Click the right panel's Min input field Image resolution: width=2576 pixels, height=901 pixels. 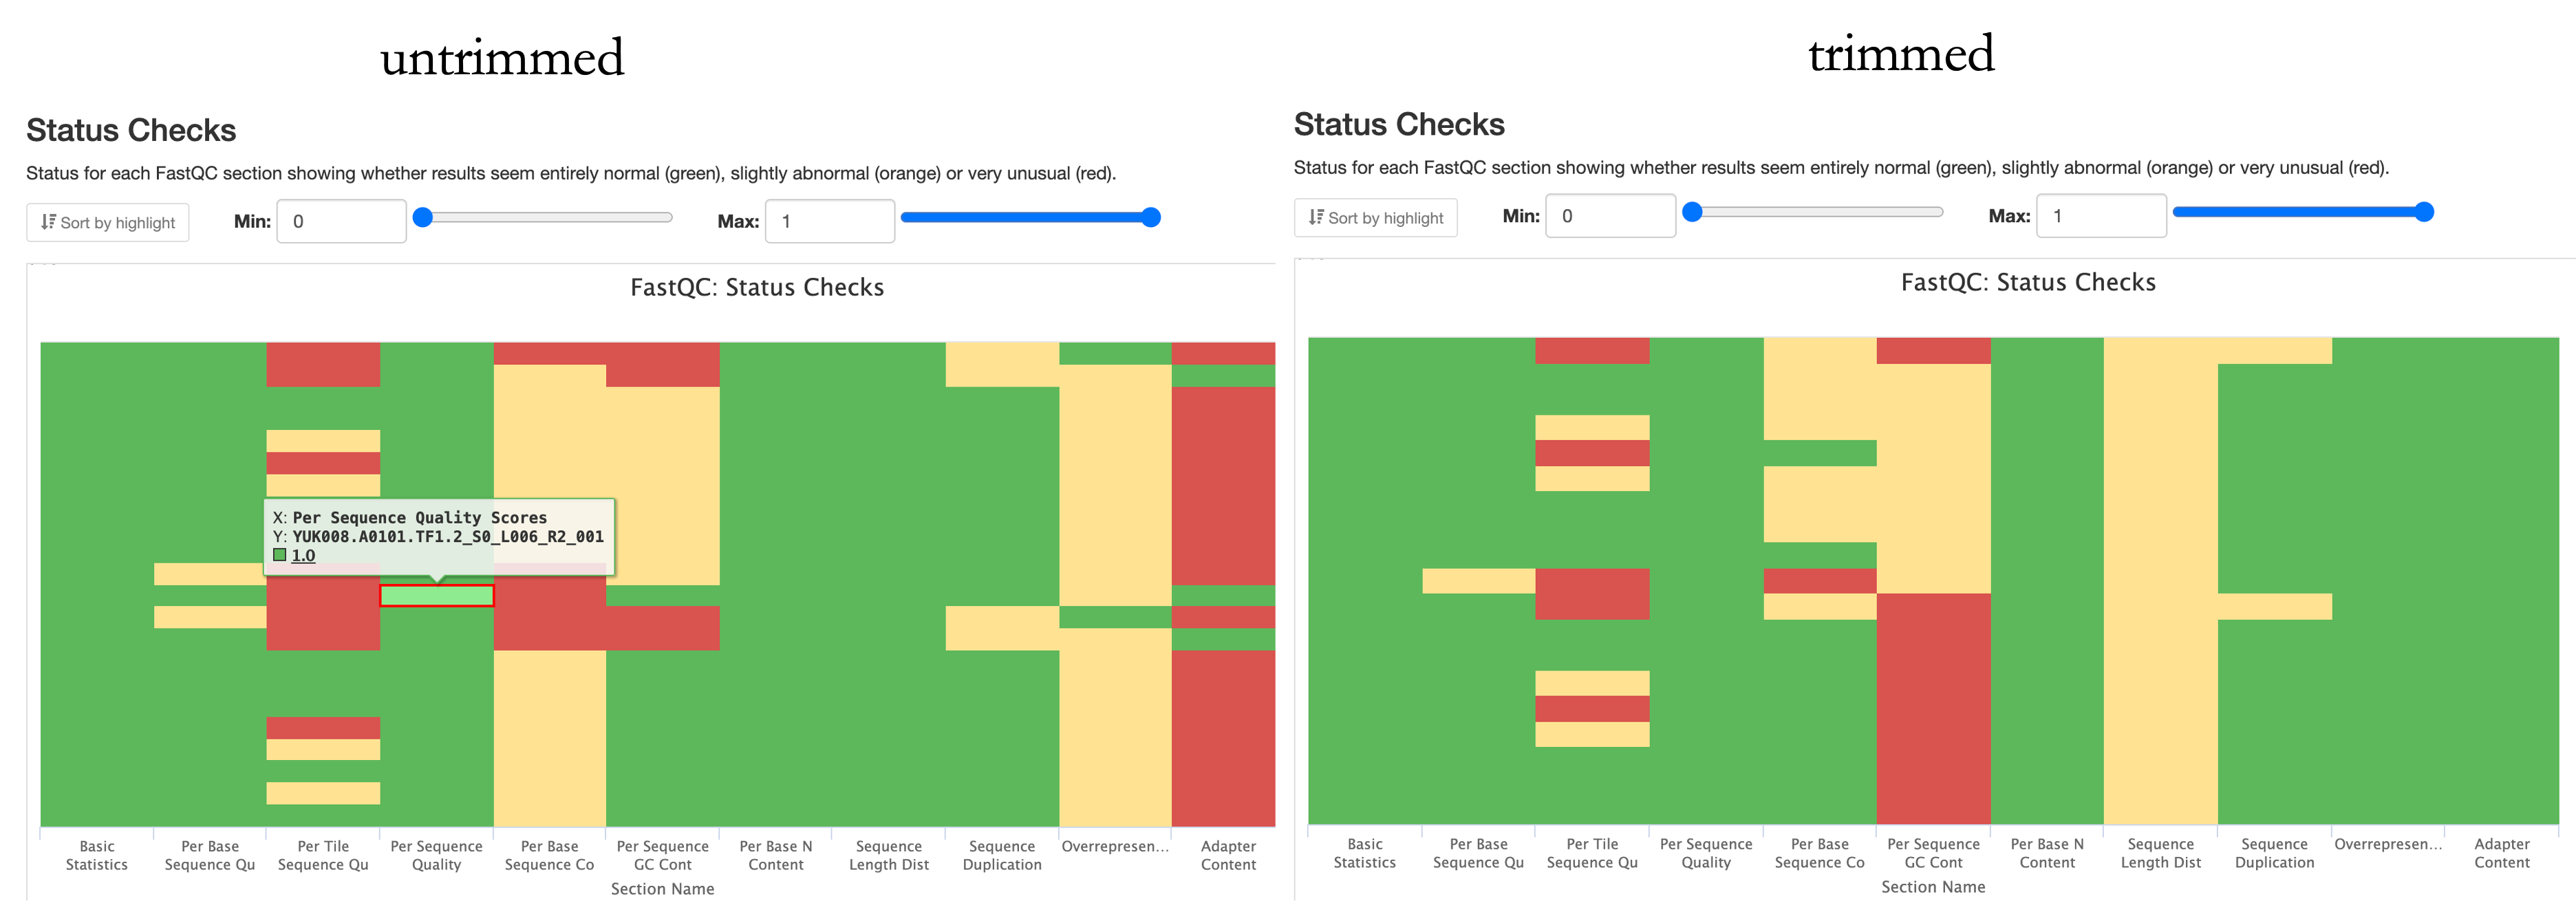click(1610, 216)
